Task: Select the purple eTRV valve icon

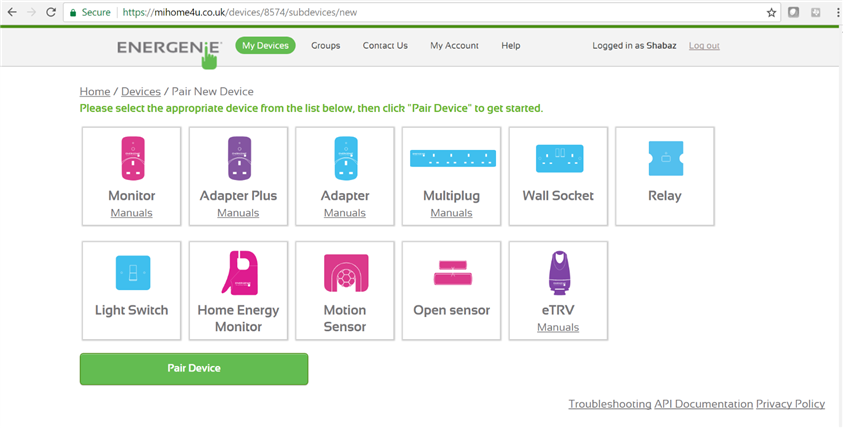Action: click(x=559, y=273)
